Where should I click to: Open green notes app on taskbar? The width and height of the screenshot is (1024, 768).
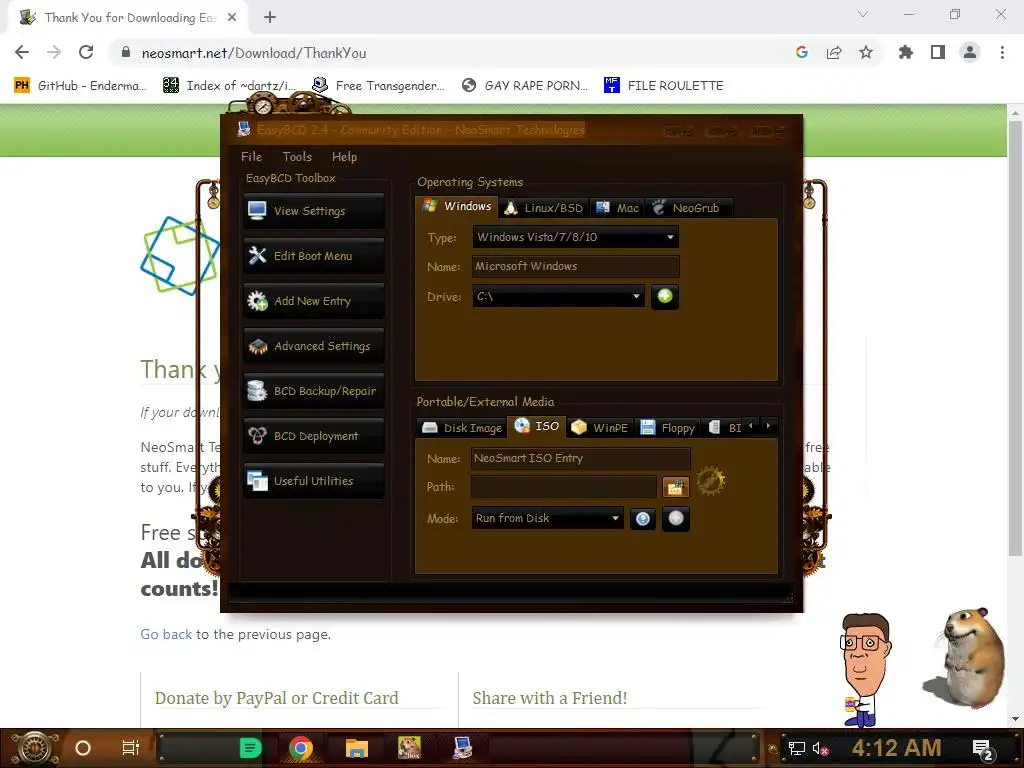(250, 748)
